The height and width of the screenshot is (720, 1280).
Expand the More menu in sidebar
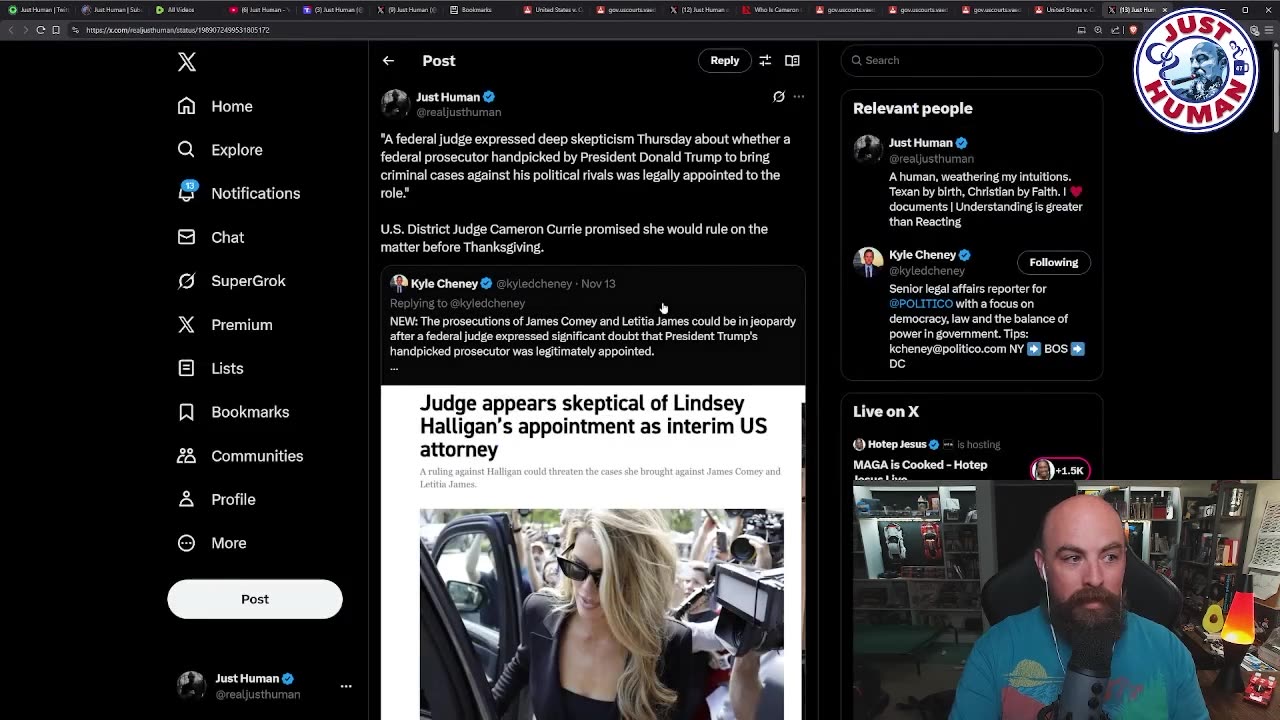pos(212,543)
